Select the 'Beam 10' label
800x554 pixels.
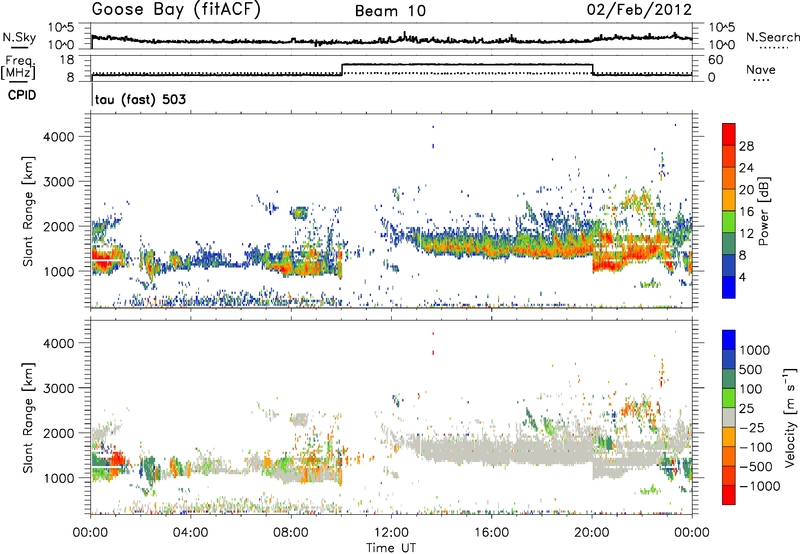390,11
